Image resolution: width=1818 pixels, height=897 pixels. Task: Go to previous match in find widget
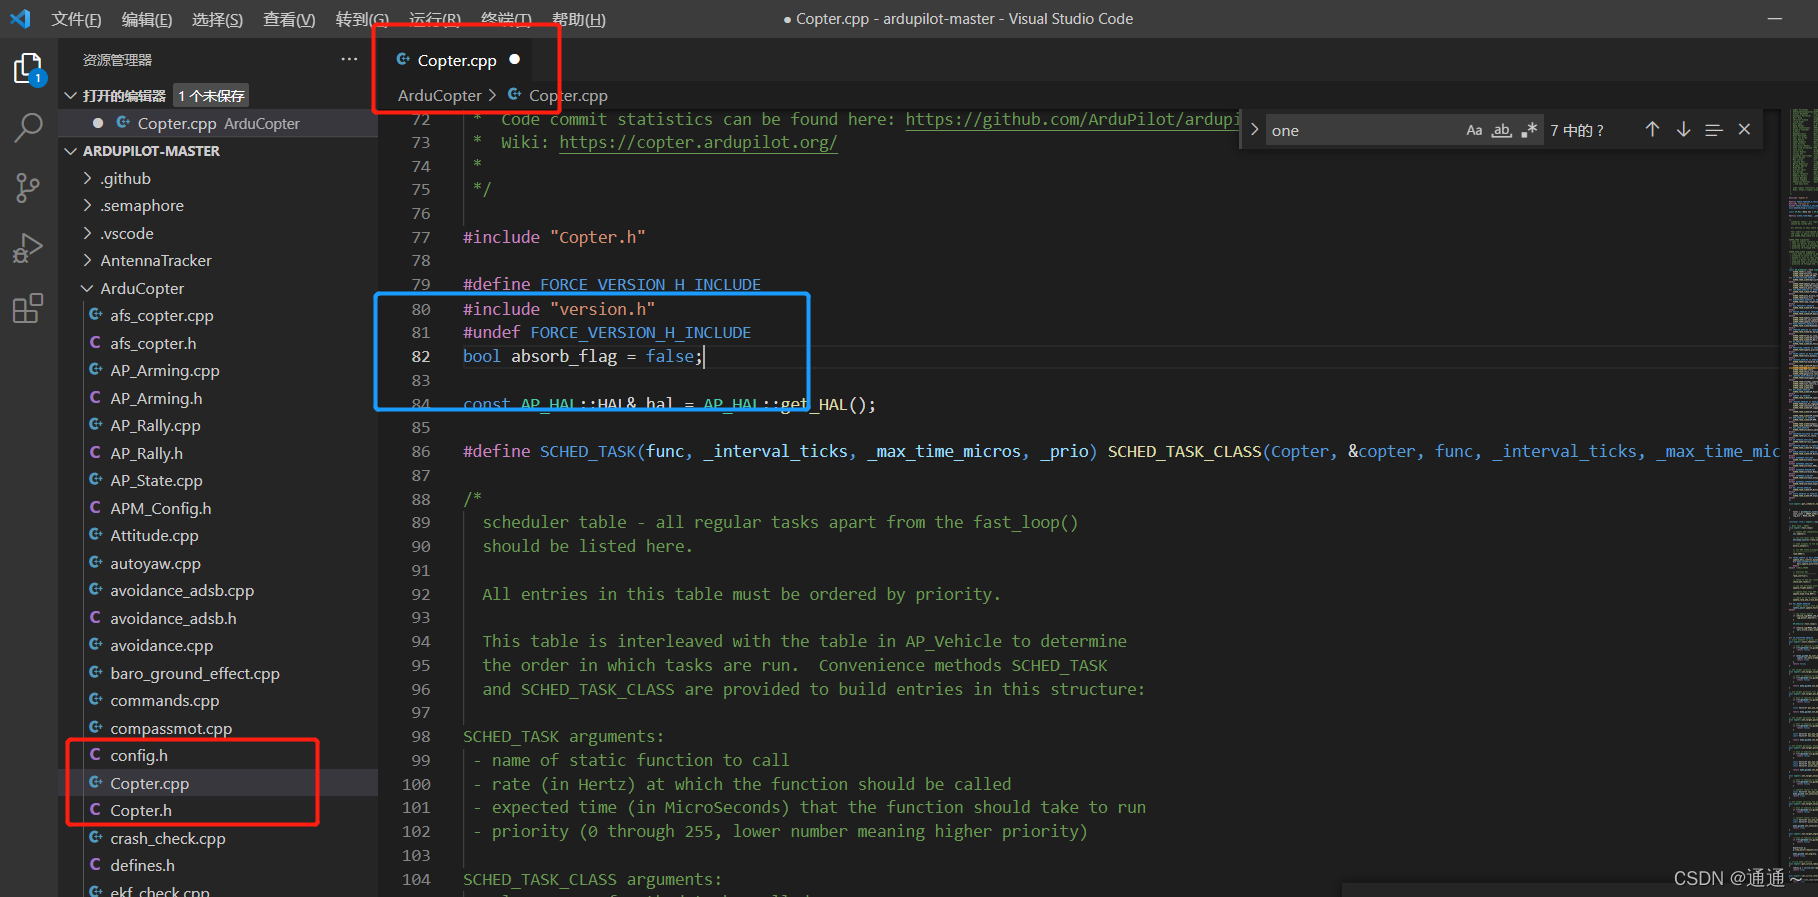(x=1652, y=130)
